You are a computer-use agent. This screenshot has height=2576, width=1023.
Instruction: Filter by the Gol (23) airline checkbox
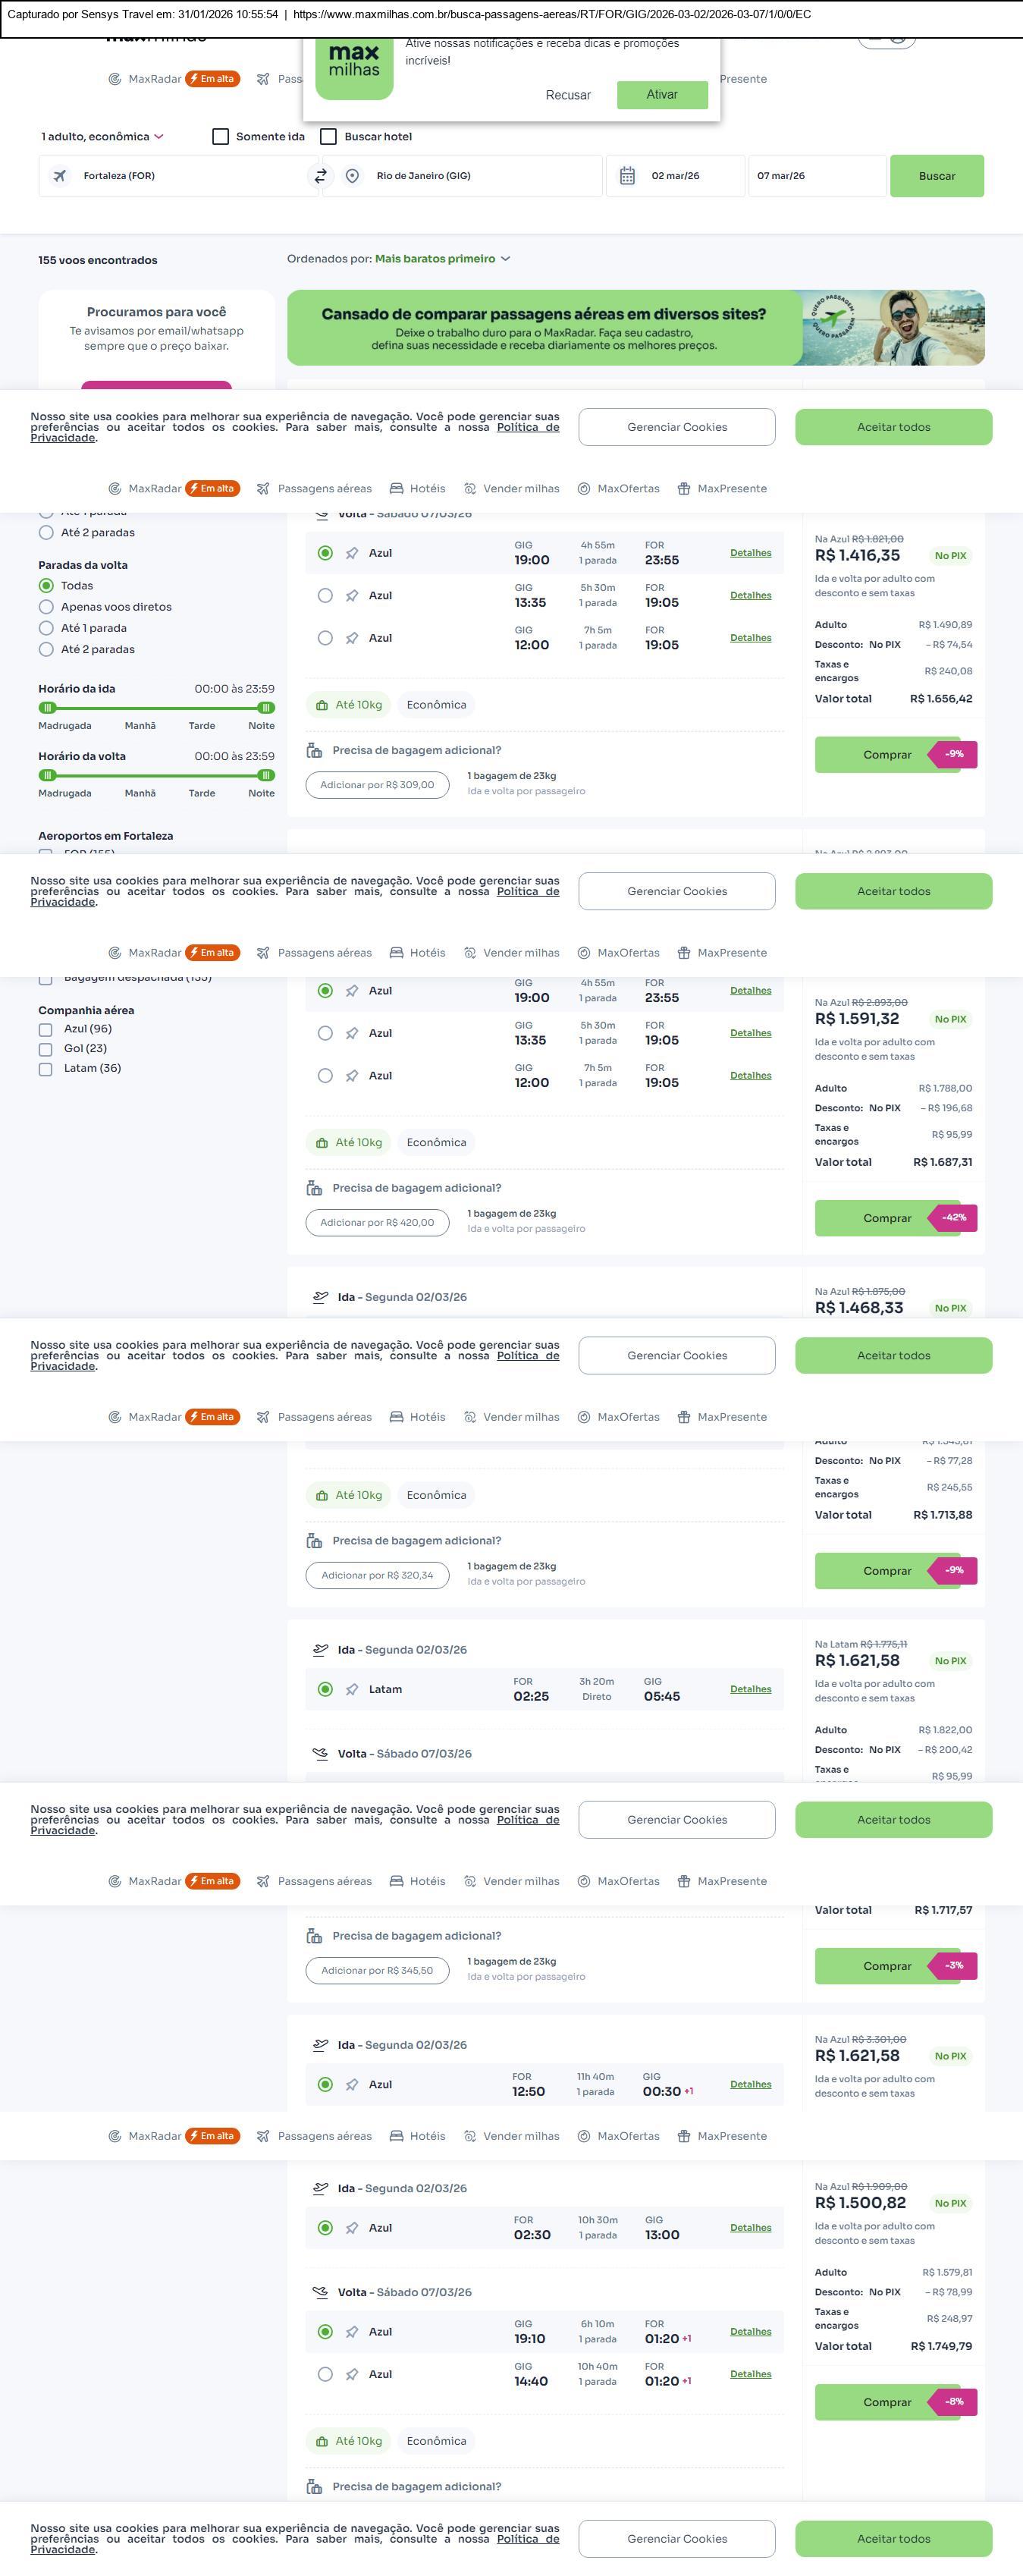click(45, 1049)
